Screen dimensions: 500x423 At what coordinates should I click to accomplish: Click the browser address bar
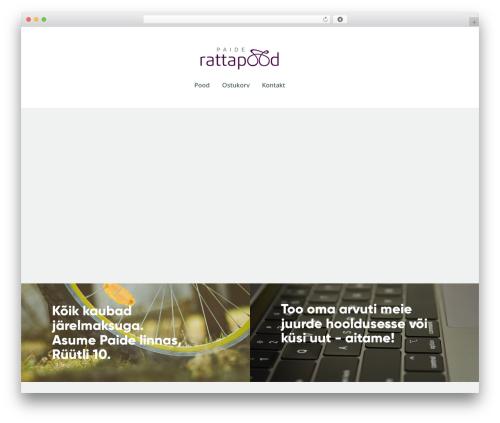point(237,19)
